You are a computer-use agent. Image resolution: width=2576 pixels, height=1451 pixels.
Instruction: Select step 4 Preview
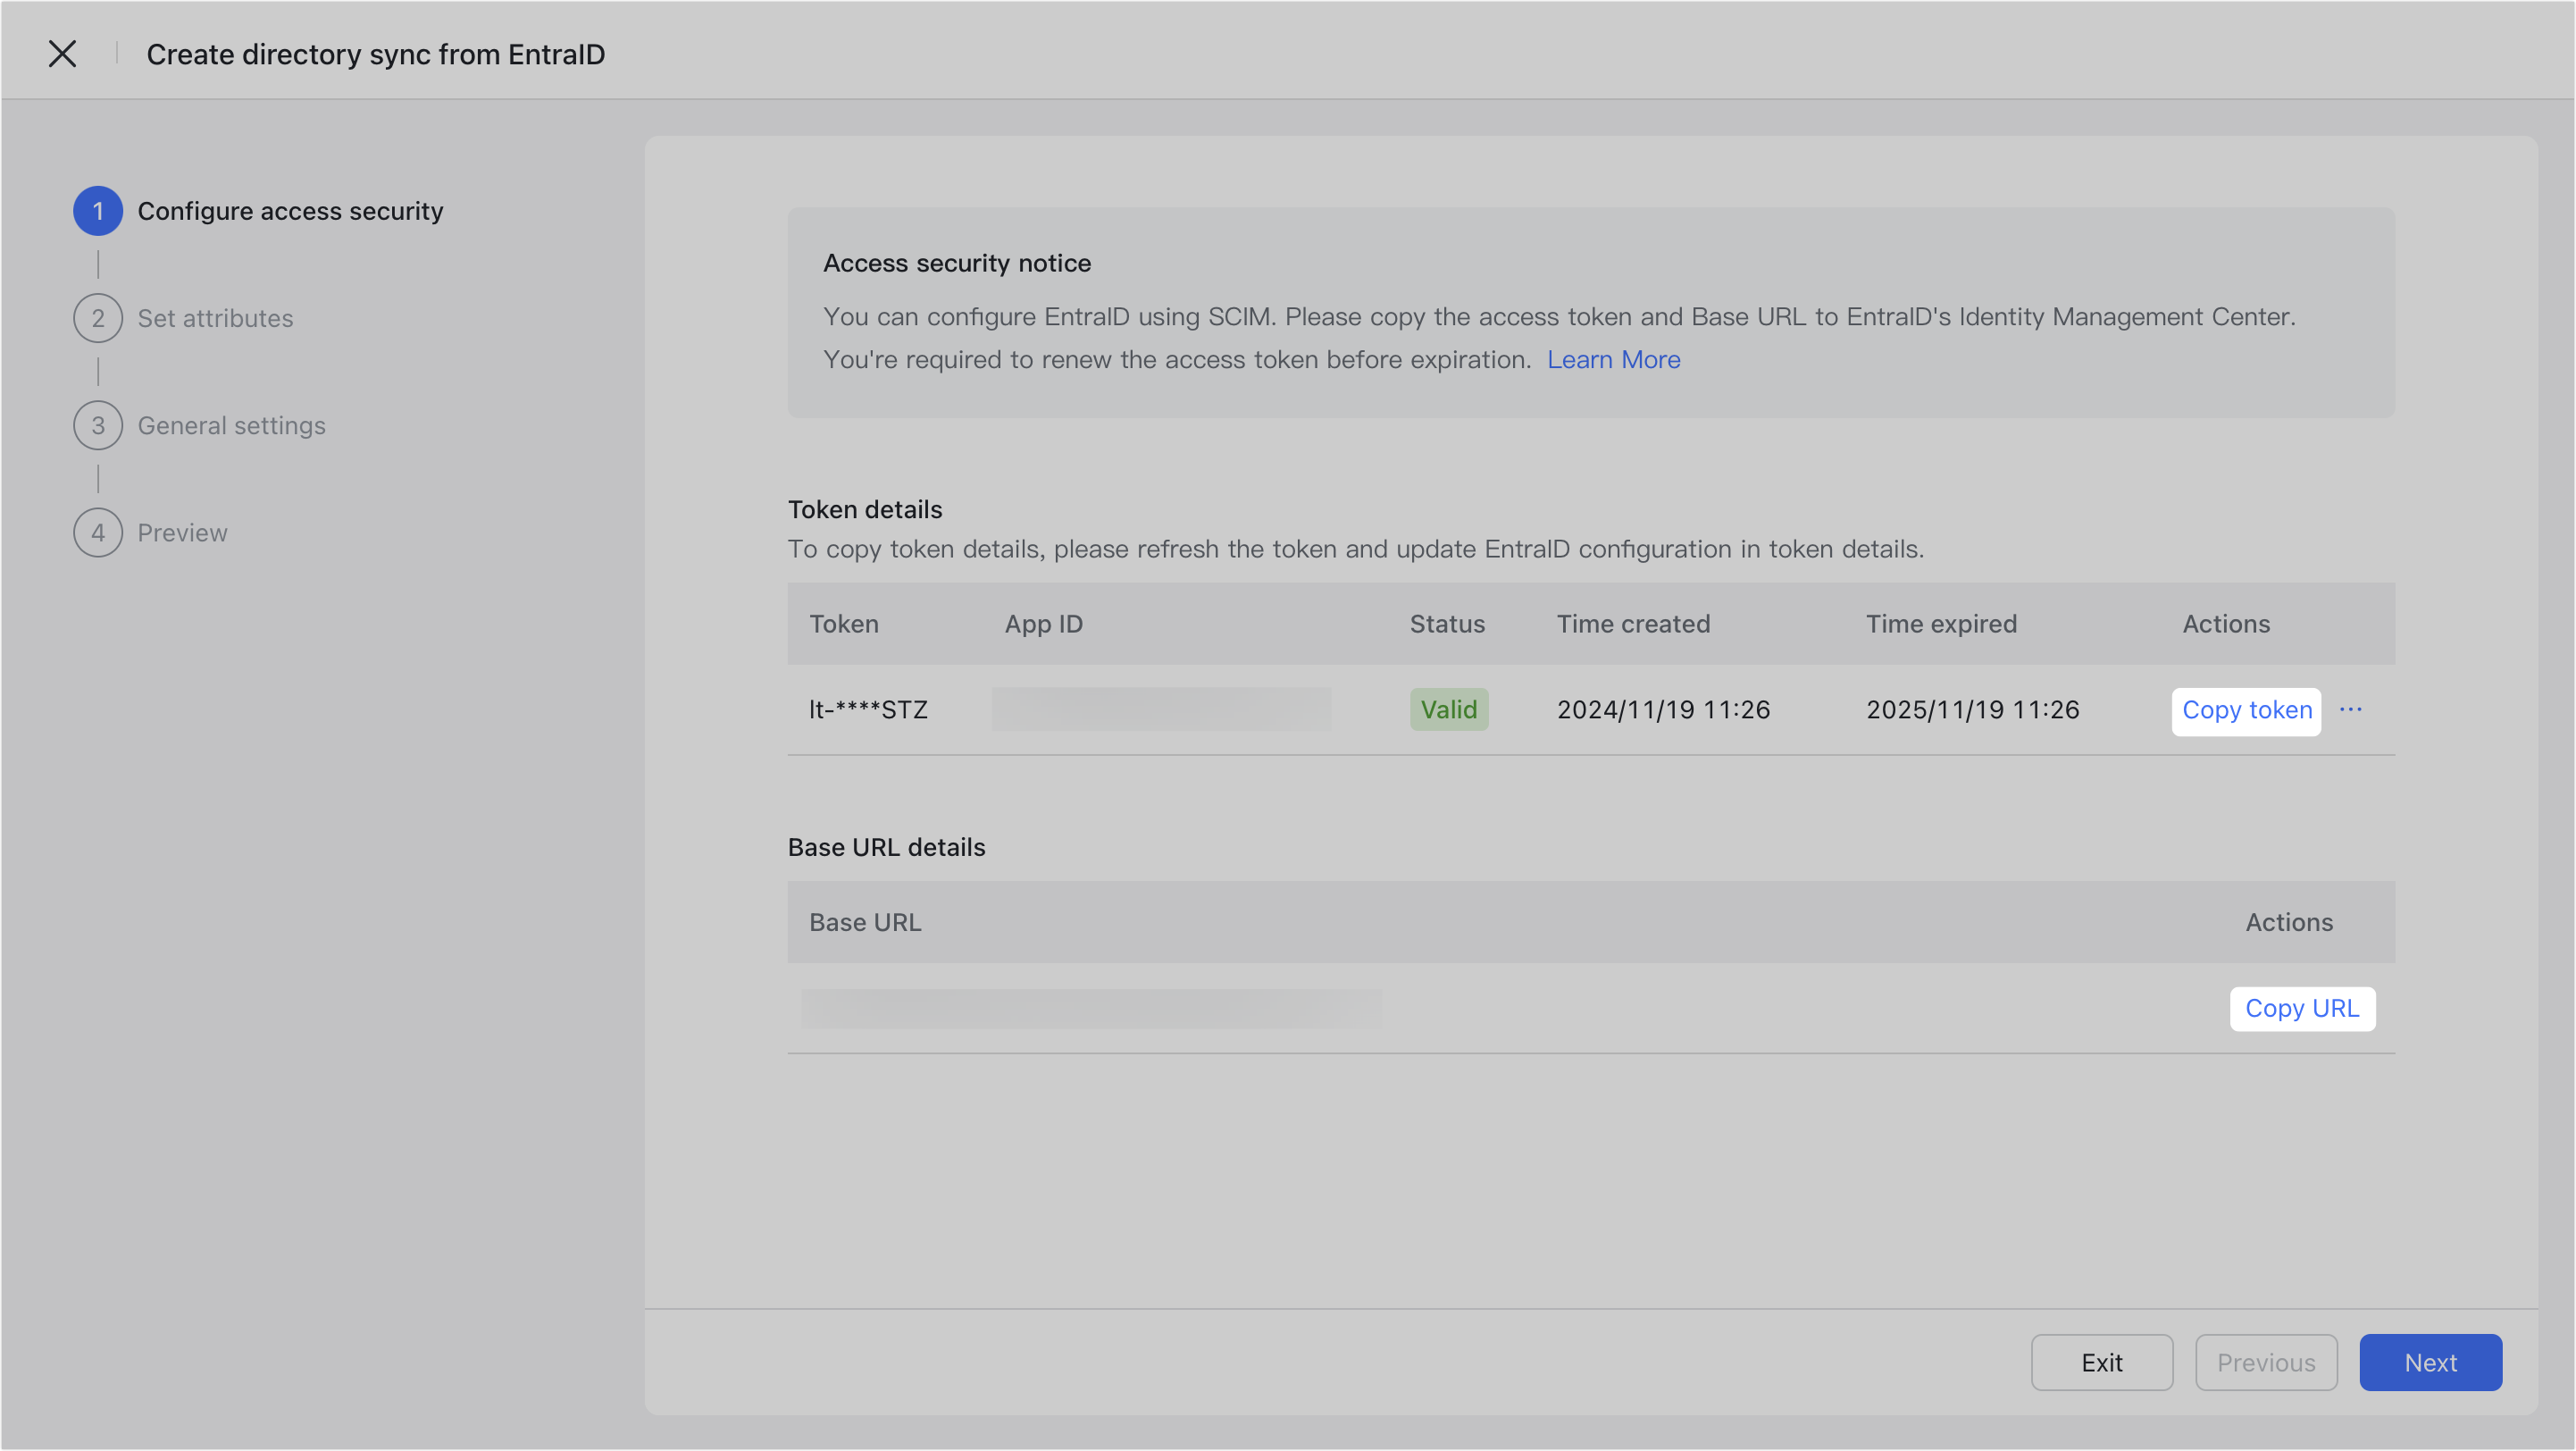pos(181,532)
